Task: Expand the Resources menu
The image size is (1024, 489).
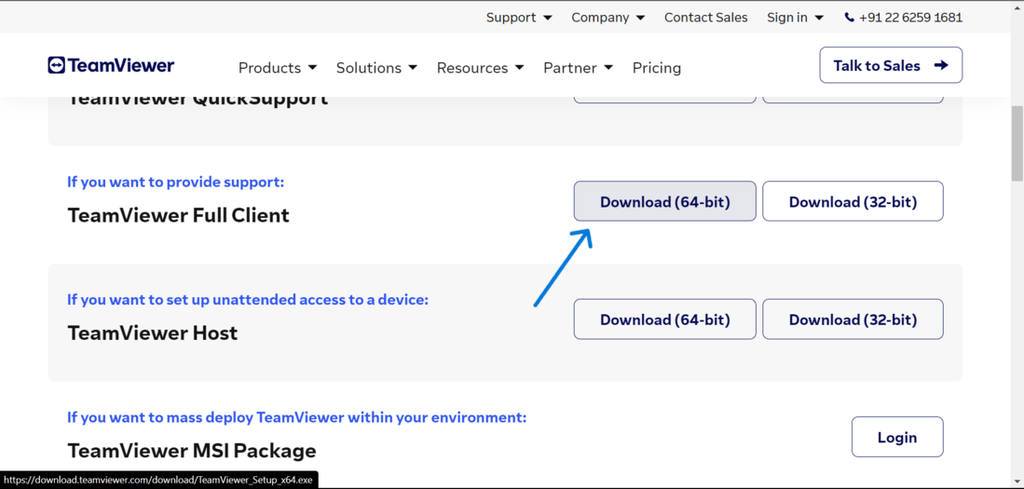Action: [x=480, y=68]
